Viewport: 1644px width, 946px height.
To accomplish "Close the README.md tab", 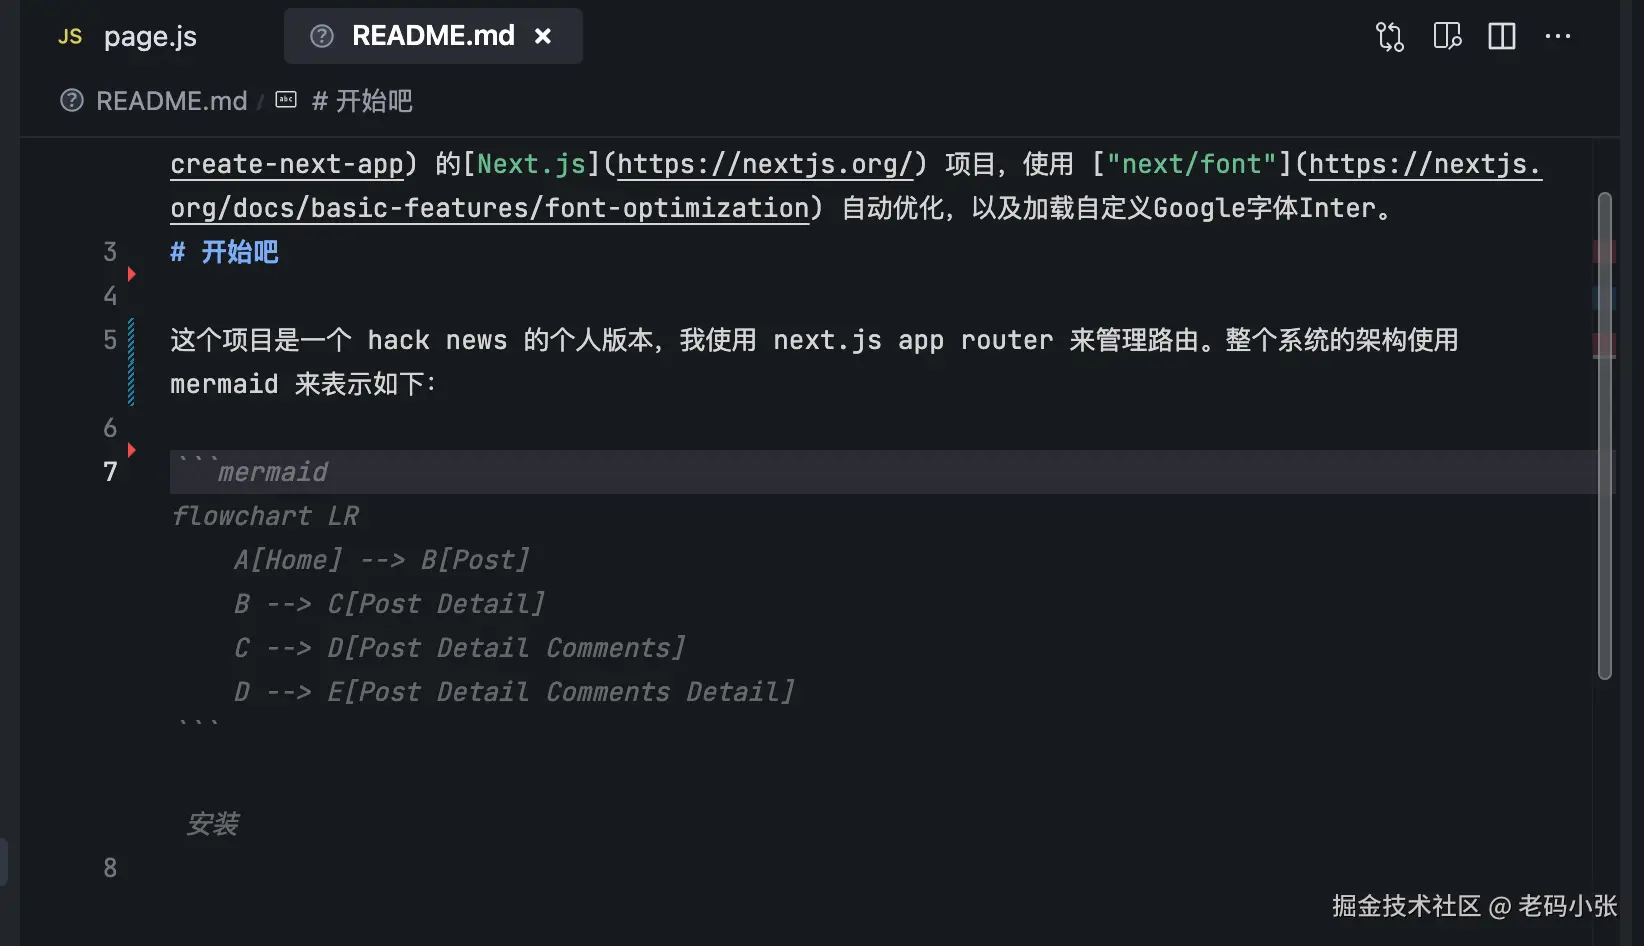I will (543, 37).
